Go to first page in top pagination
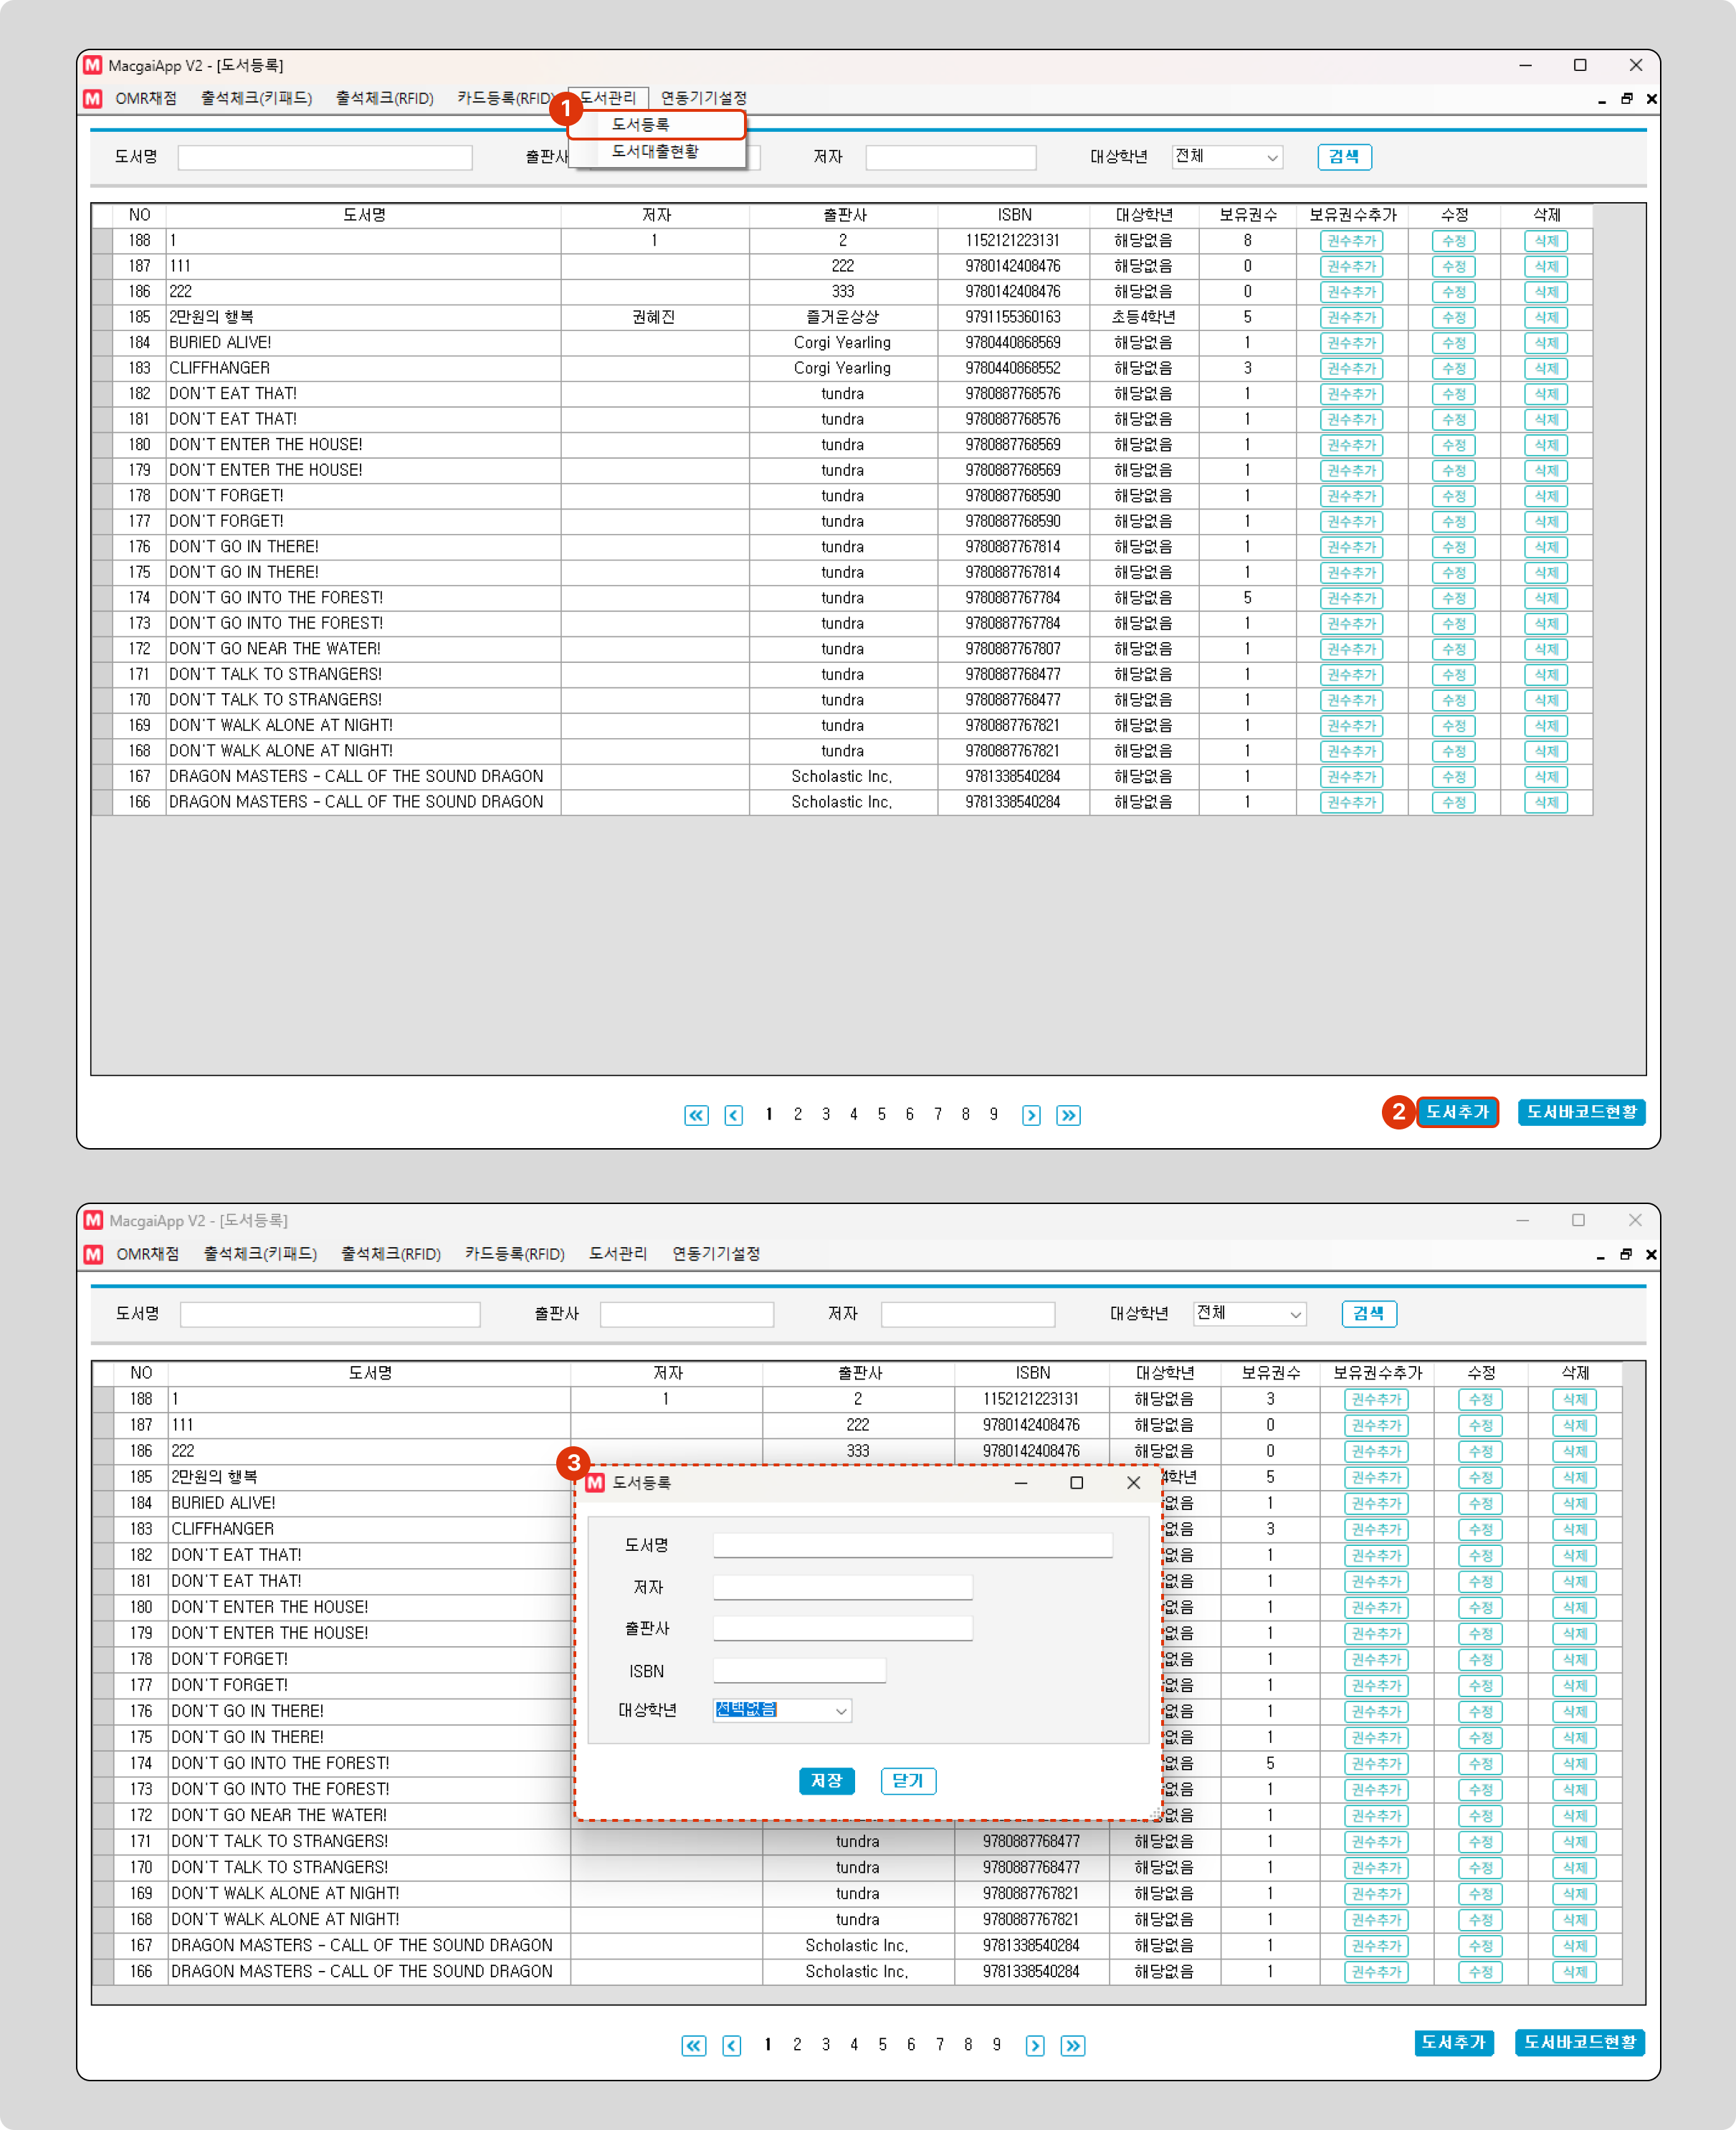1736x2130 pixels. pyautogui.click(x=696, y=1115)
